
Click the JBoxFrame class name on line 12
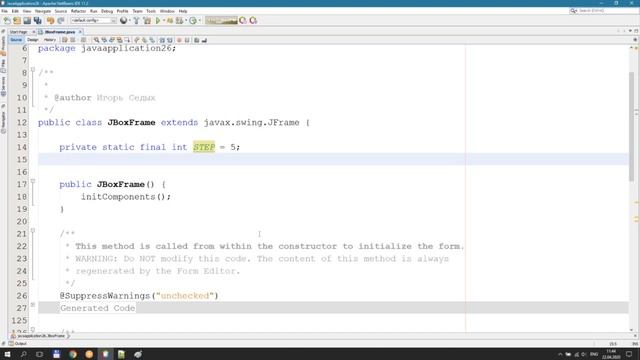click(131, 122)
